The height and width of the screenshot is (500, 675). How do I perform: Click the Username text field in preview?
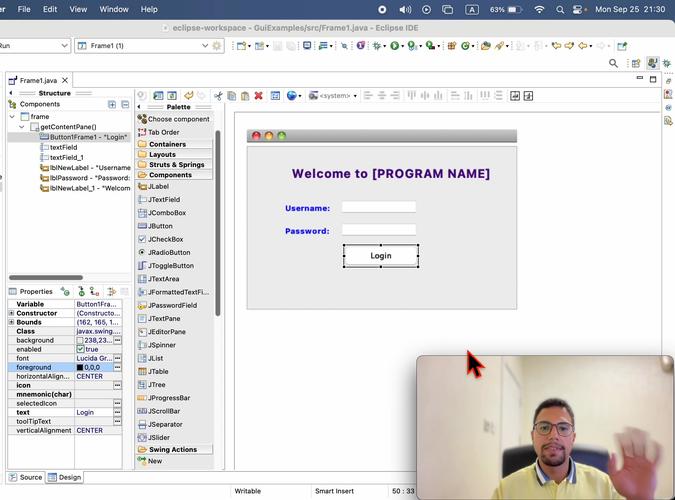pos(378,207)
